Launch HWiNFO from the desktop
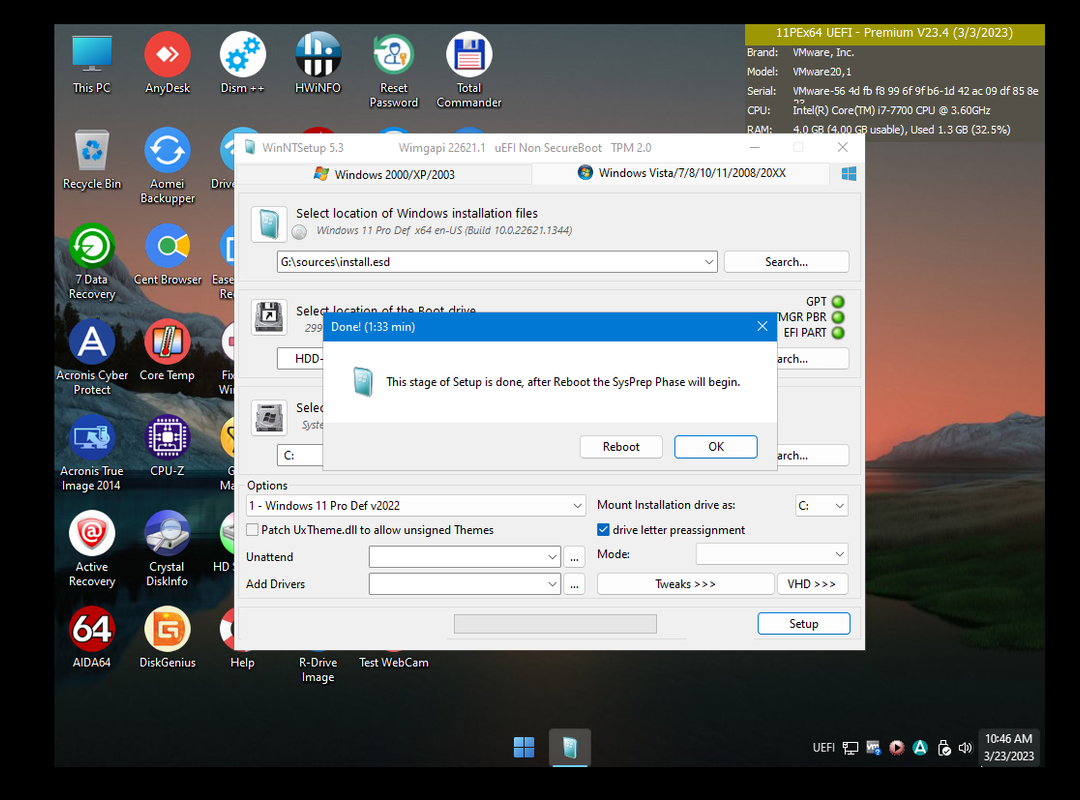Image resolution: width=1080 pixels, height=800 pixels. 318,64
